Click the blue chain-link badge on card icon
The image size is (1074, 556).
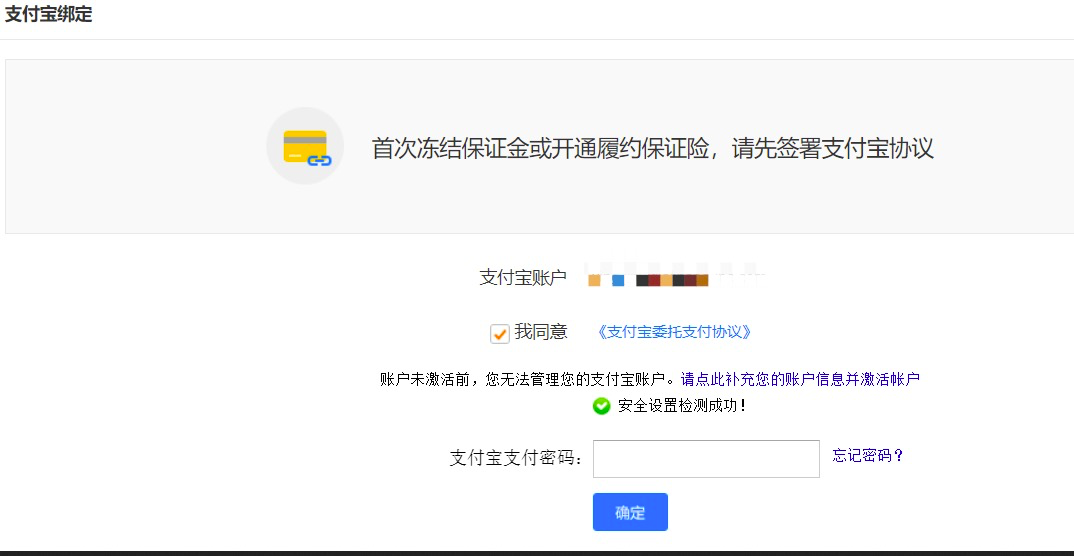[x=319, y=160]
